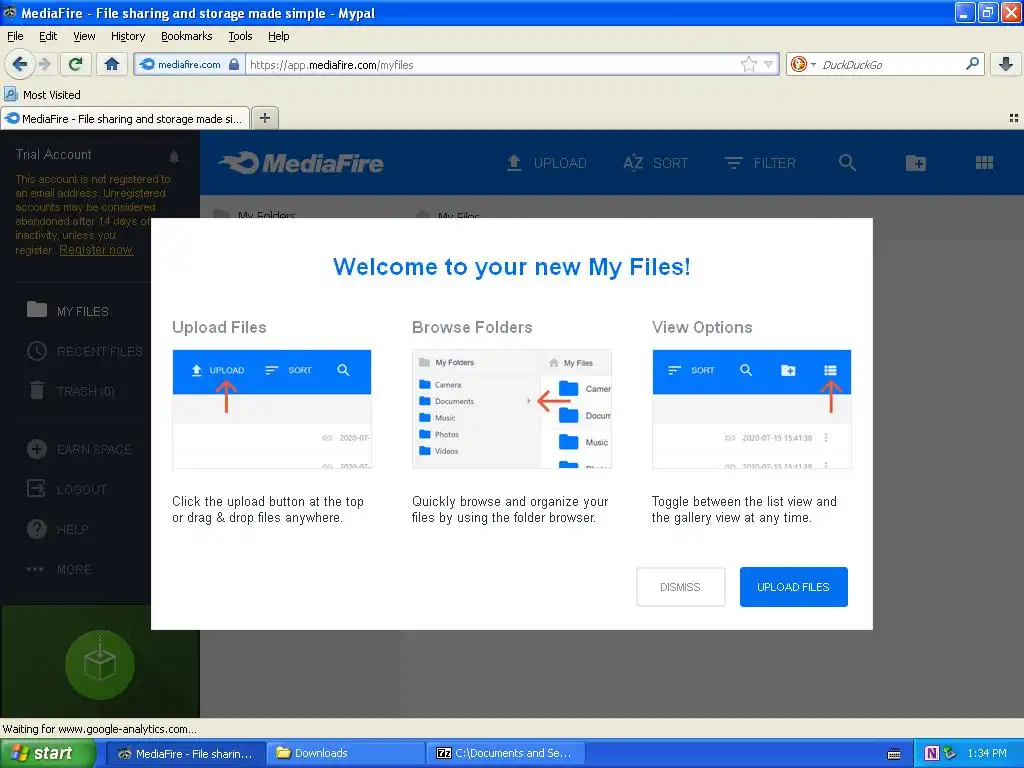Click the UPLOAD button in MediaFire header
The height and width of the screenshot is (768, 1024).
(x=547, y=163)
